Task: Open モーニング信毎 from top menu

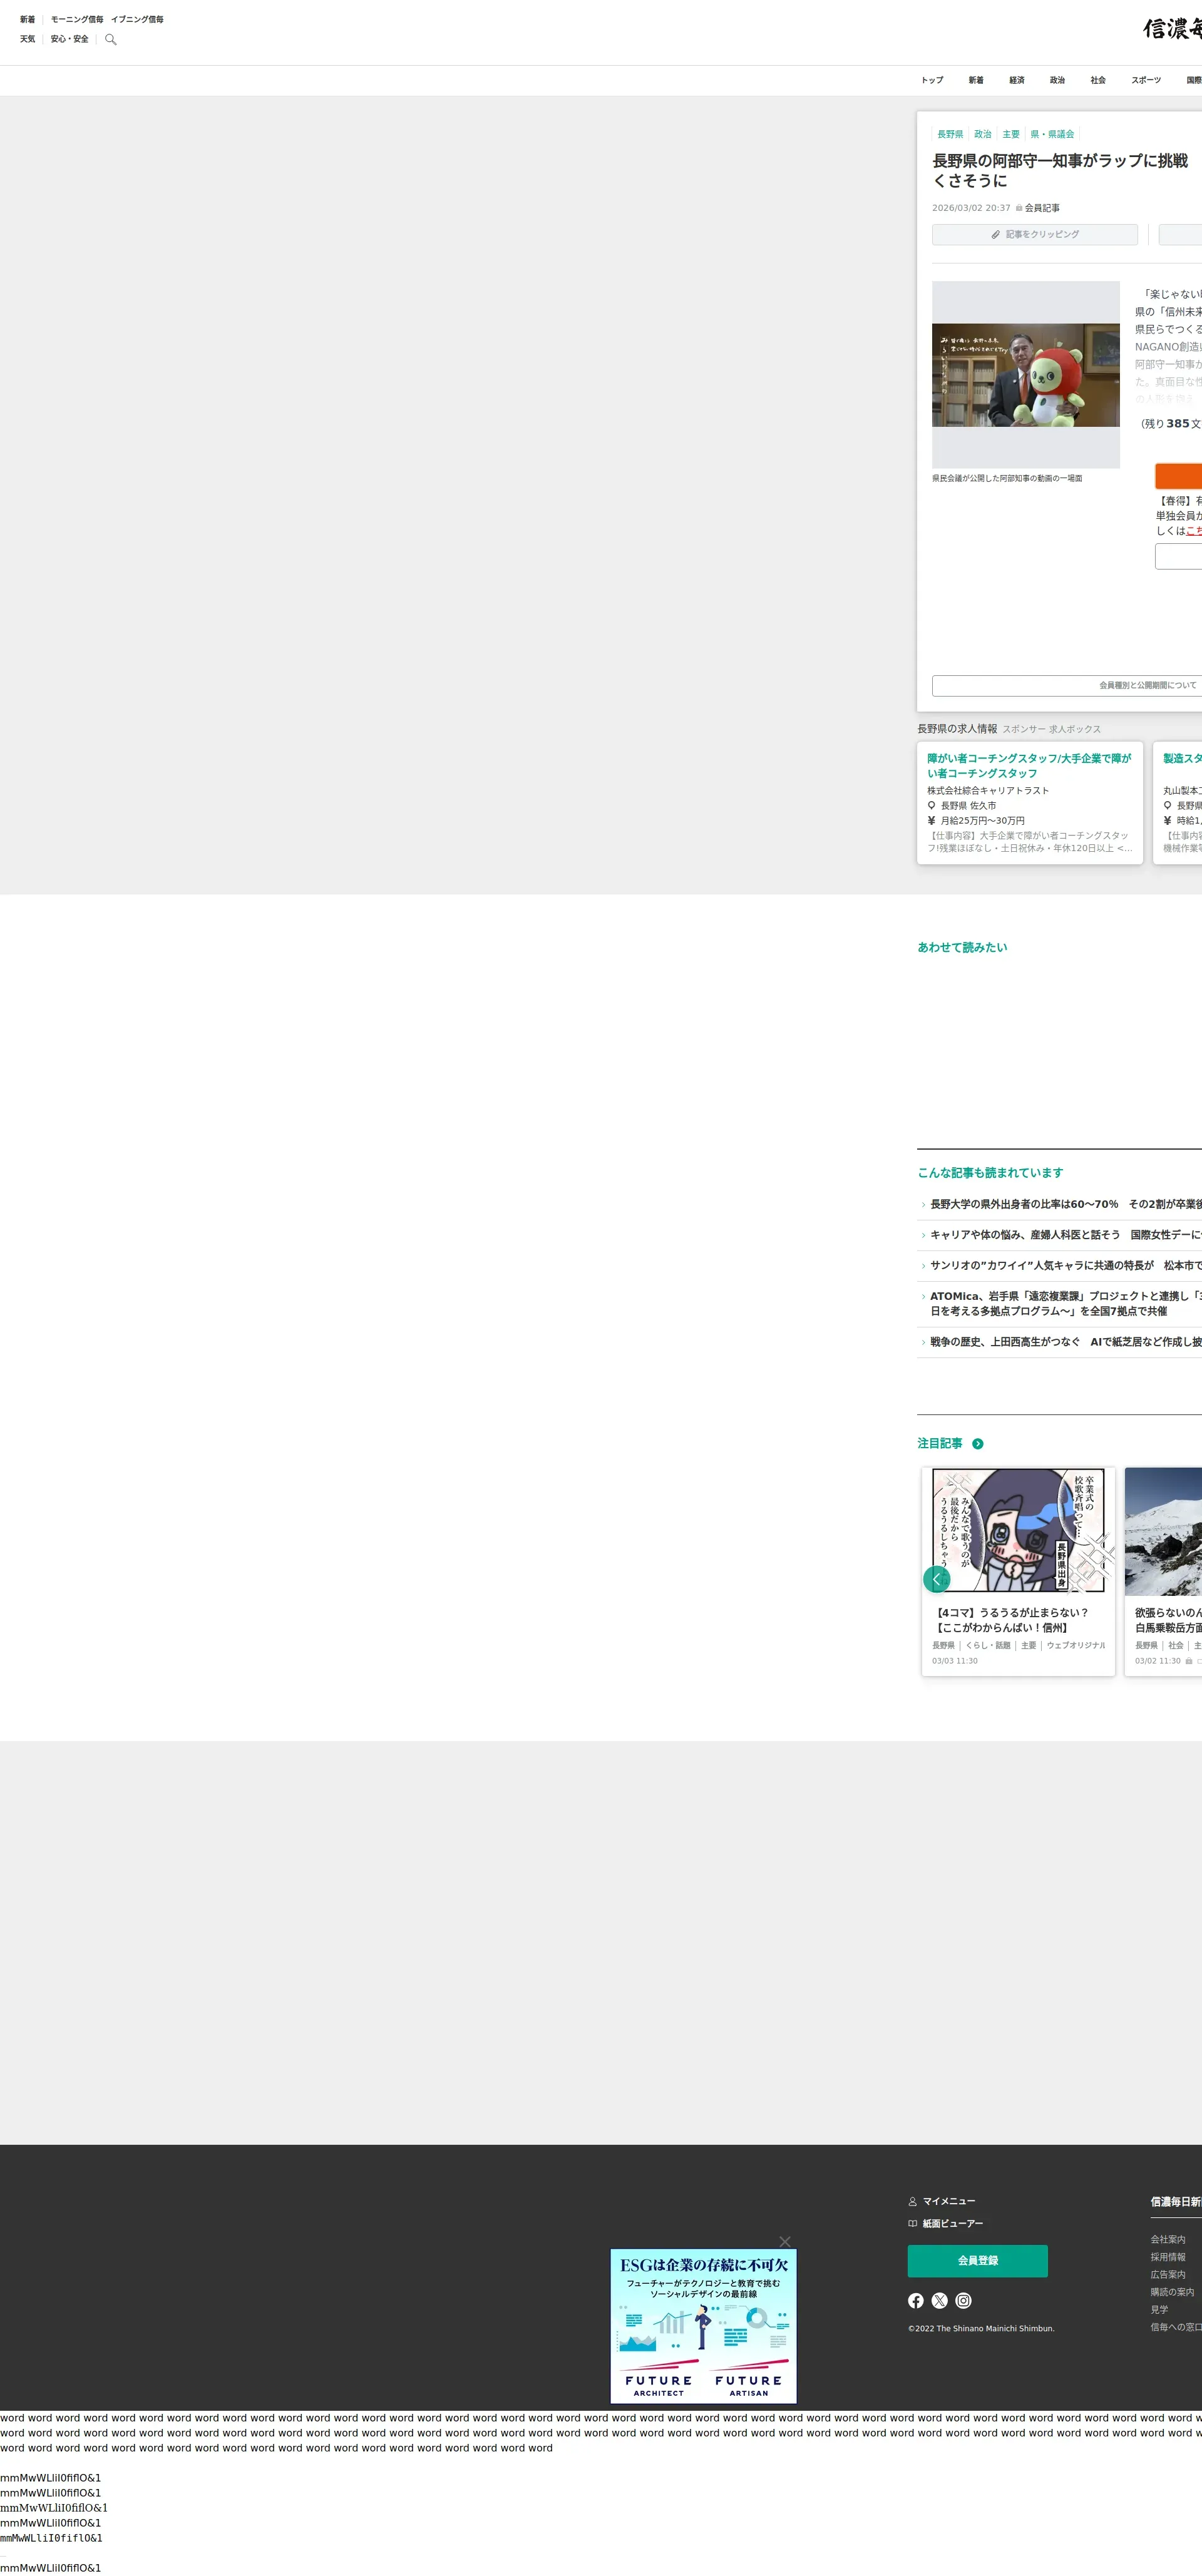Action: click(77, 19)
